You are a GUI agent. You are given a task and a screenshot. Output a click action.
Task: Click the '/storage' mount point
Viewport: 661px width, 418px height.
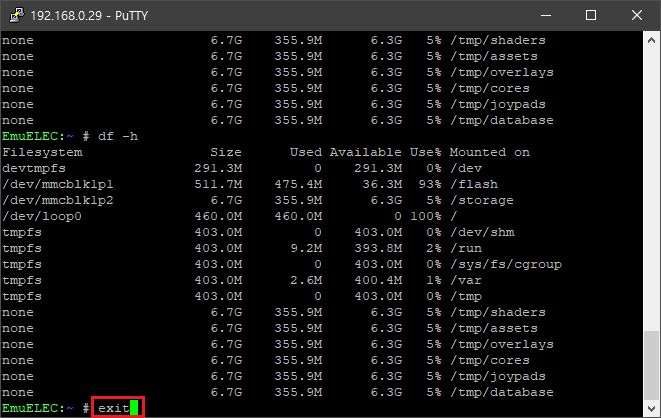click(x=482, y=201)
